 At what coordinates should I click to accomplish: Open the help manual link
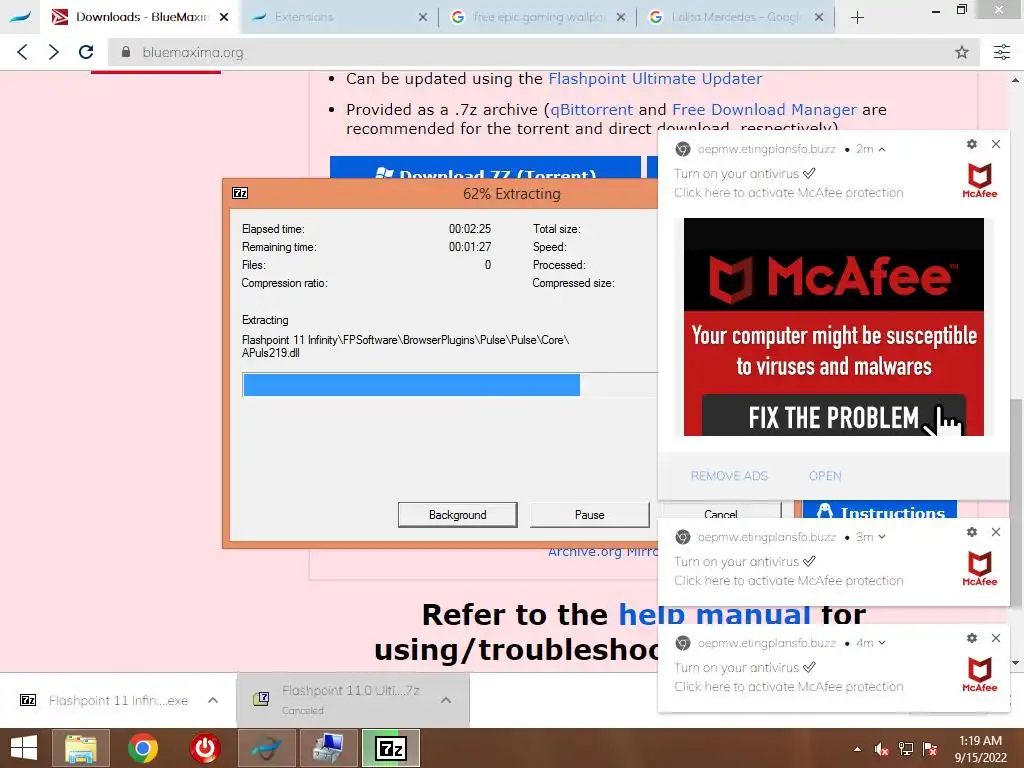tap(714, 615)
